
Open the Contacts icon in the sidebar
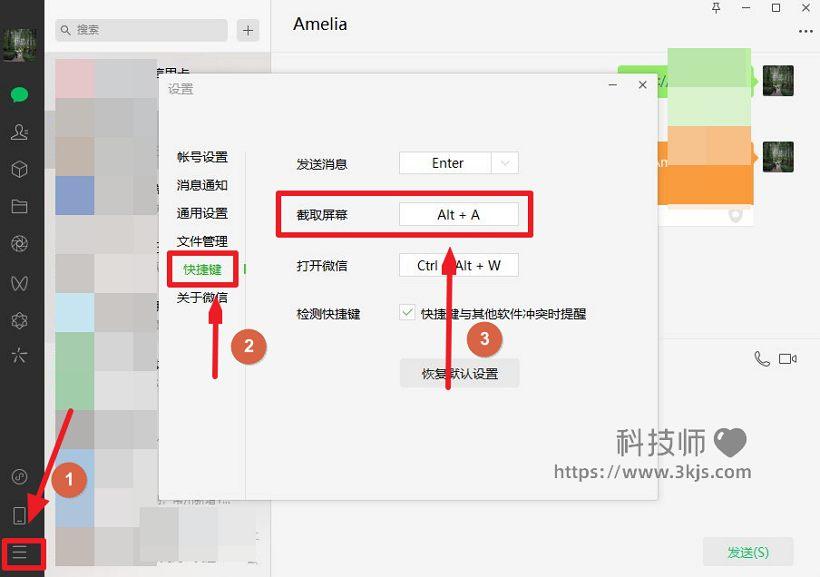(x=19, y=132)
